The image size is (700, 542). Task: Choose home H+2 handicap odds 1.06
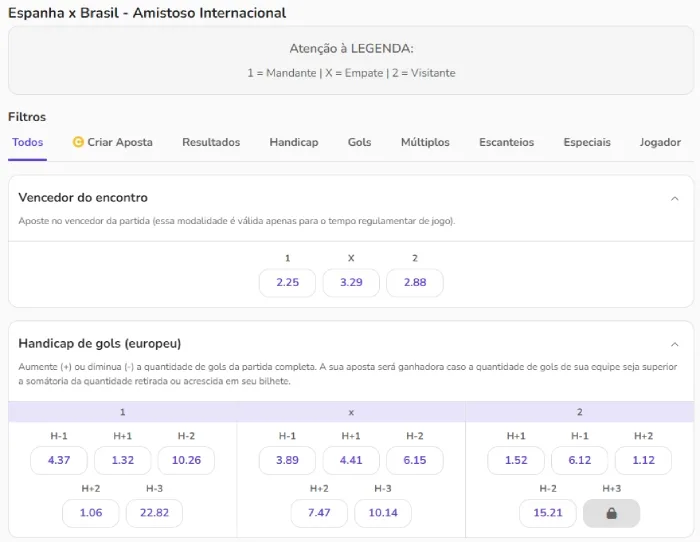(91, 513)
